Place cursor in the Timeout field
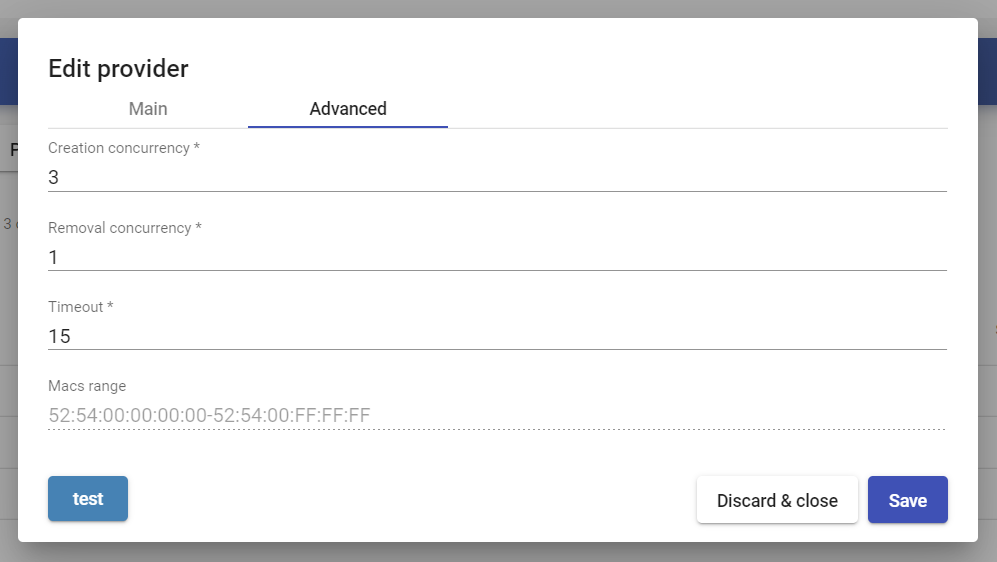The width and height of the screenshot is (997, 562). pos(497,336)
